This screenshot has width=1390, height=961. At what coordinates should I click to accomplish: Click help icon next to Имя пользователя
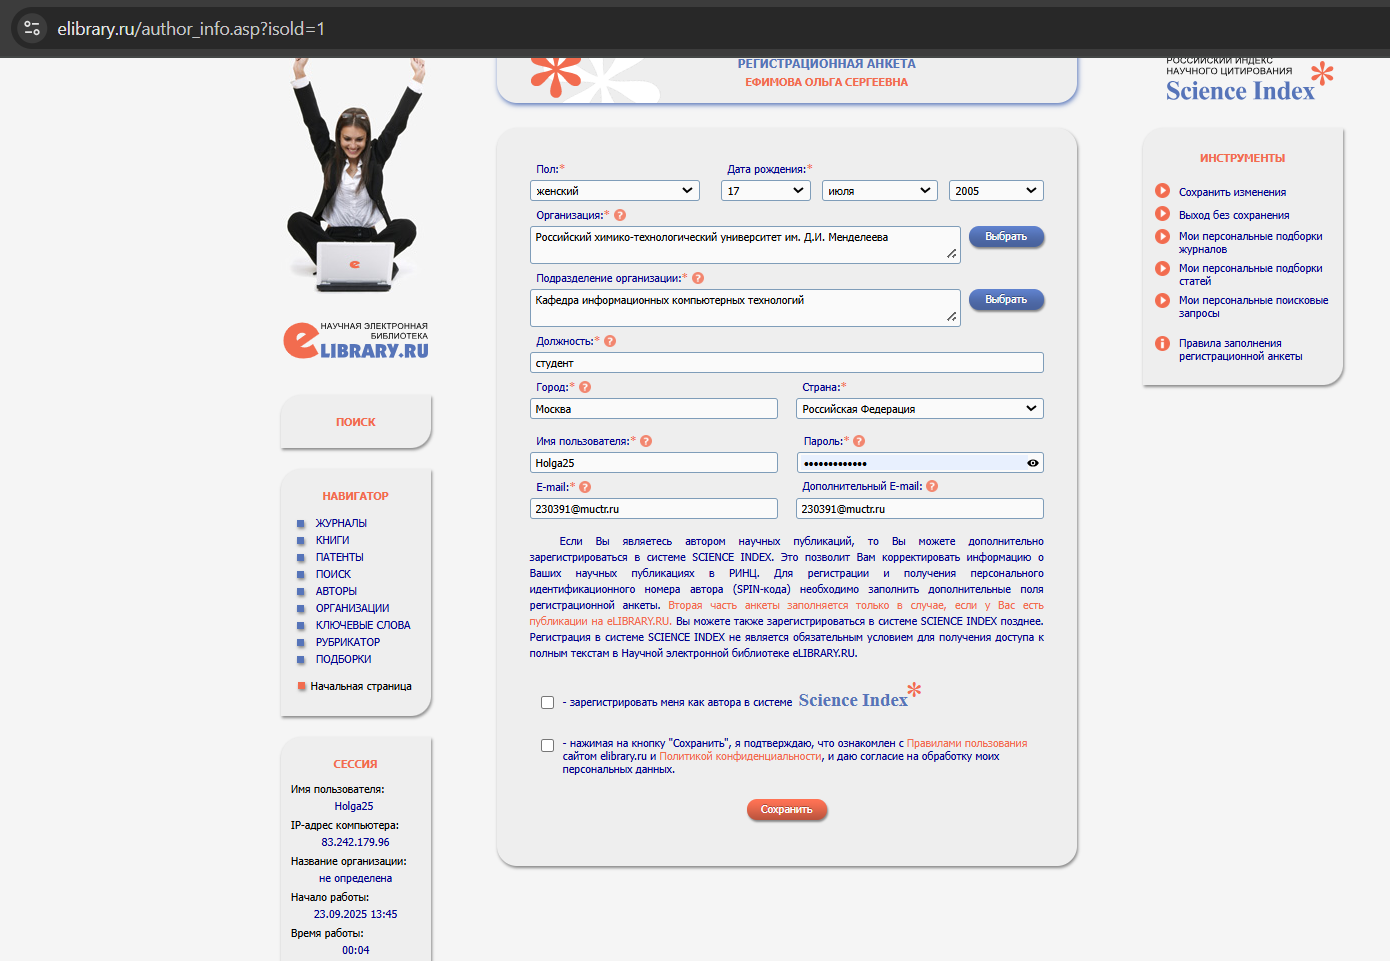coord(646,441)
